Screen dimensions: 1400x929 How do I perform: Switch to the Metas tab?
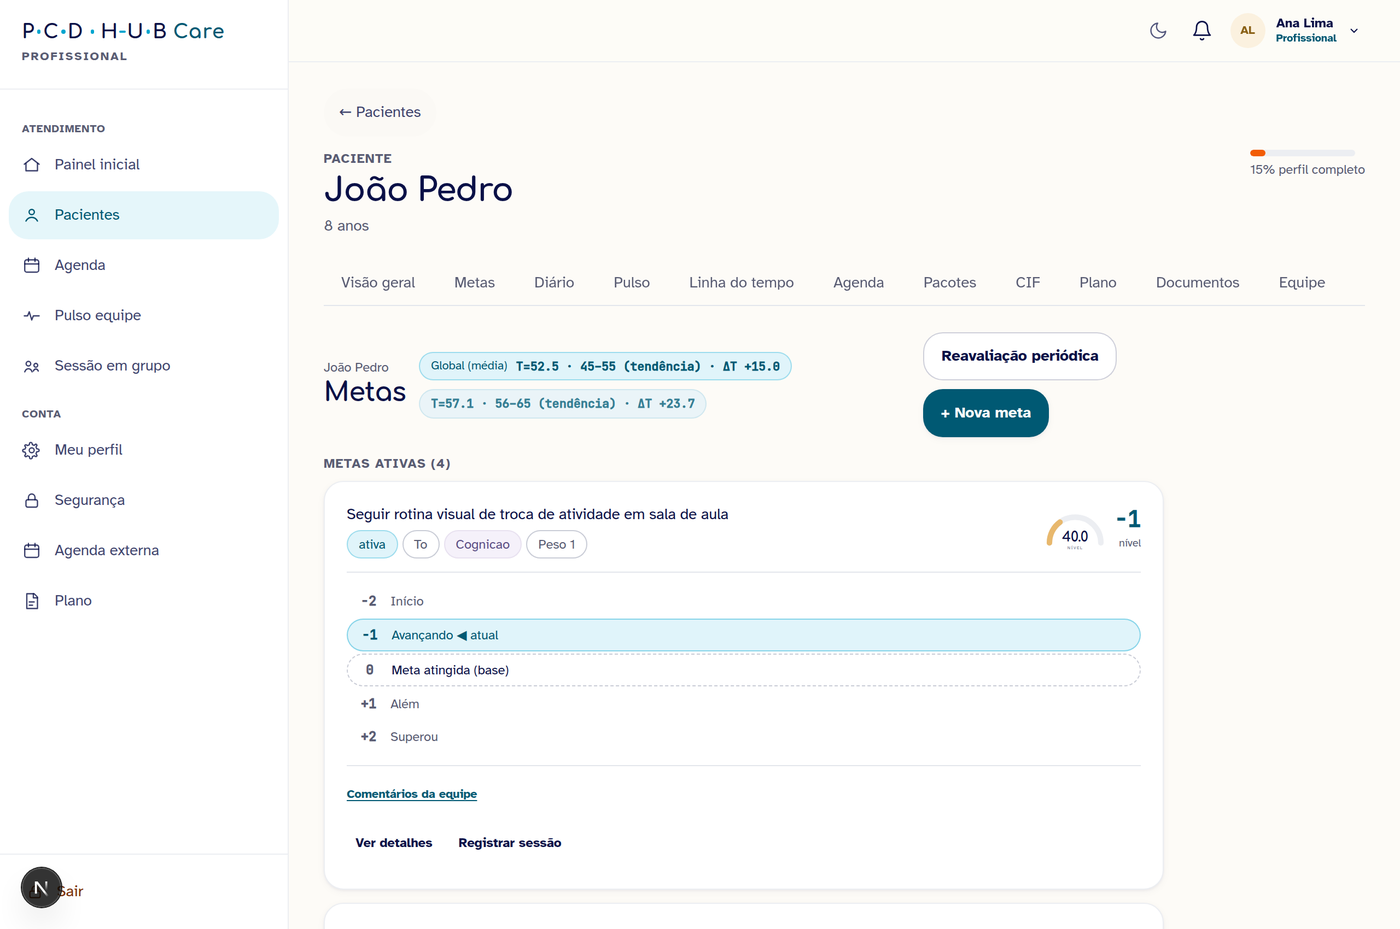474,283
